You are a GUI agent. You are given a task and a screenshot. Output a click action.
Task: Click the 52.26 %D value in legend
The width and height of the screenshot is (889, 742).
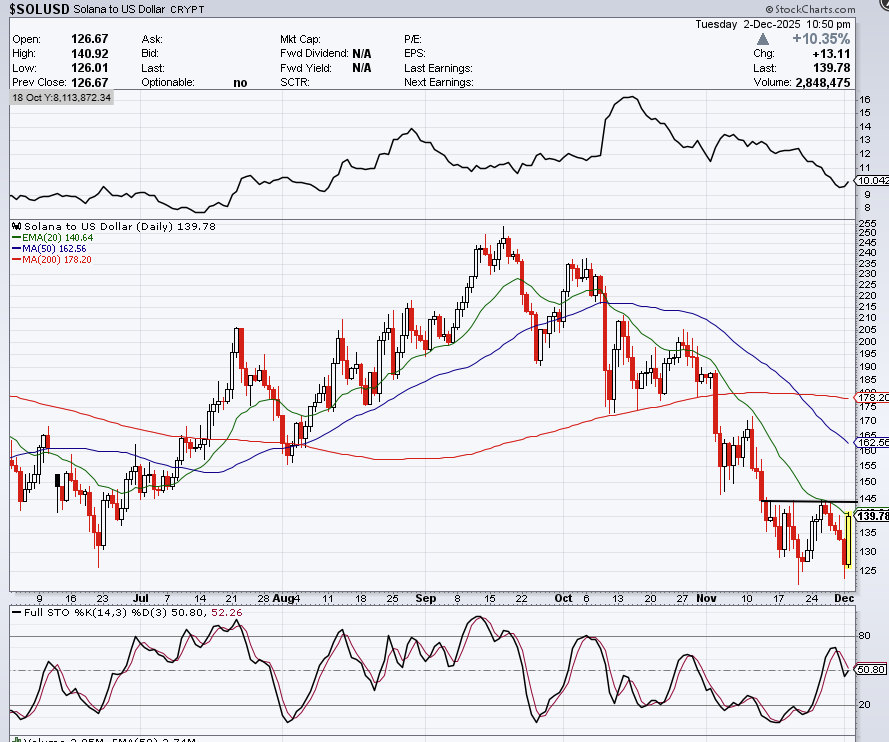[x=227, y=612]
